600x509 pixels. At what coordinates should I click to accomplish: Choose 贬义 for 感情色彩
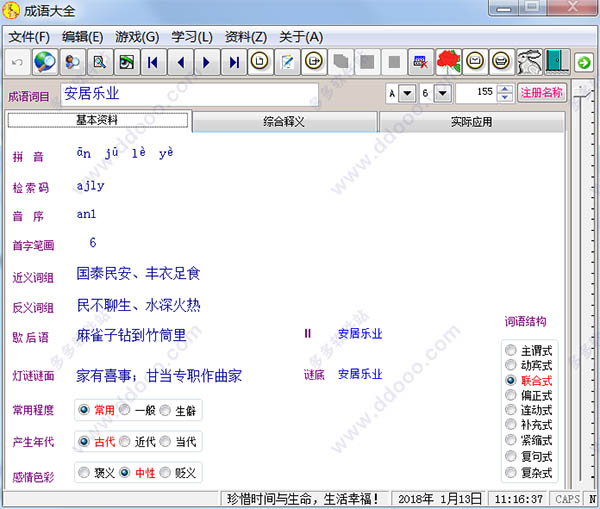pyautogui.click(x=165, y=473)
